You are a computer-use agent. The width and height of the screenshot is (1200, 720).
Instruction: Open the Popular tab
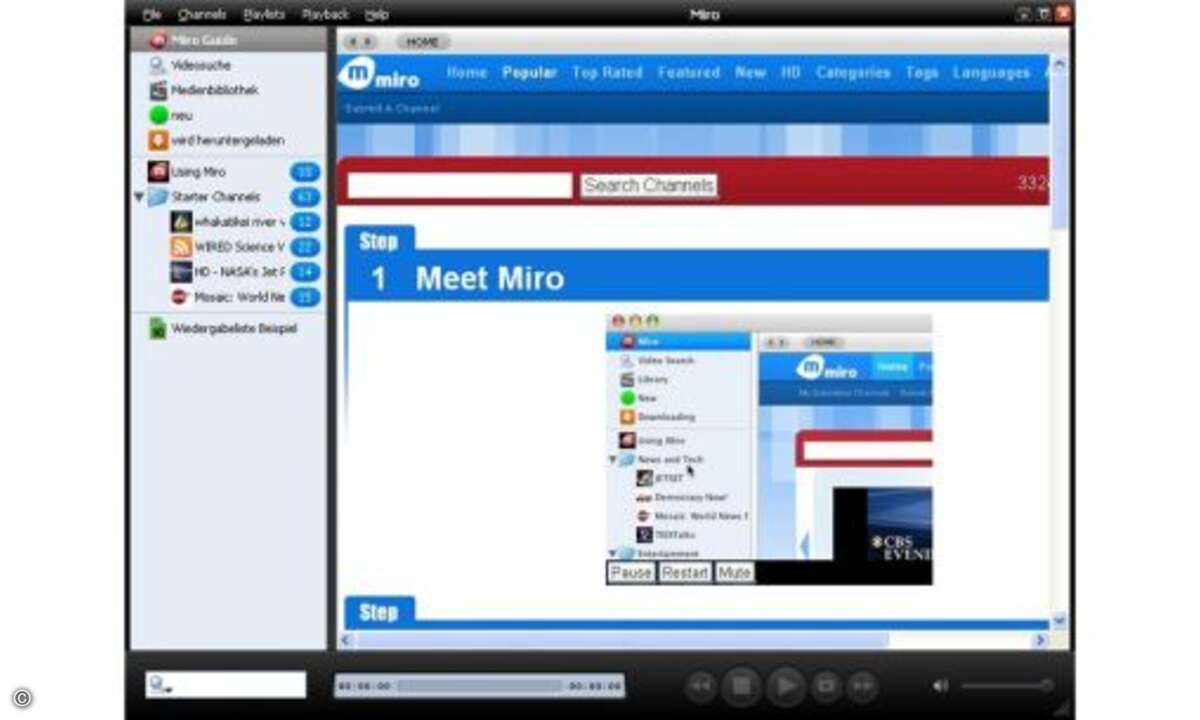coord(529,73)
